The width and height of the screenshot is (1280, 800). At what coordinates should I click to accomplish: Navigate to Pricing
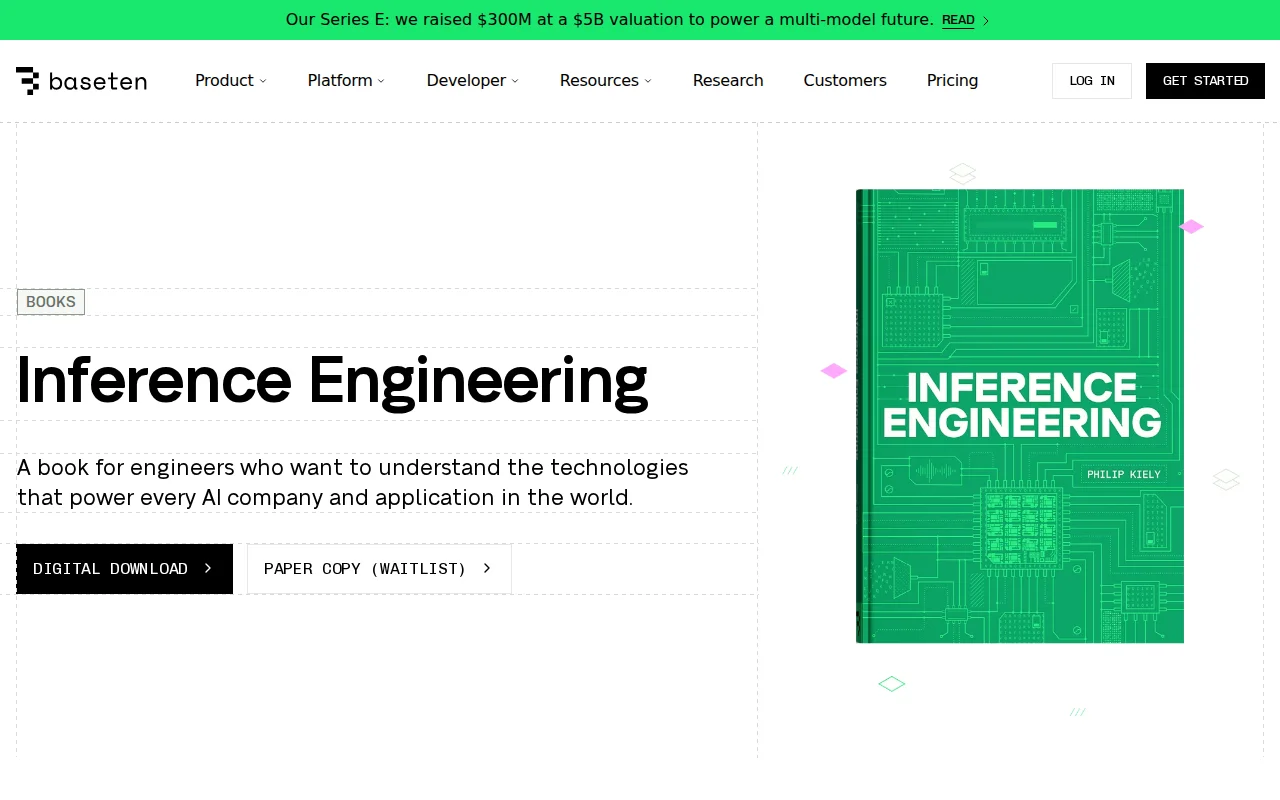pos(952,81)
